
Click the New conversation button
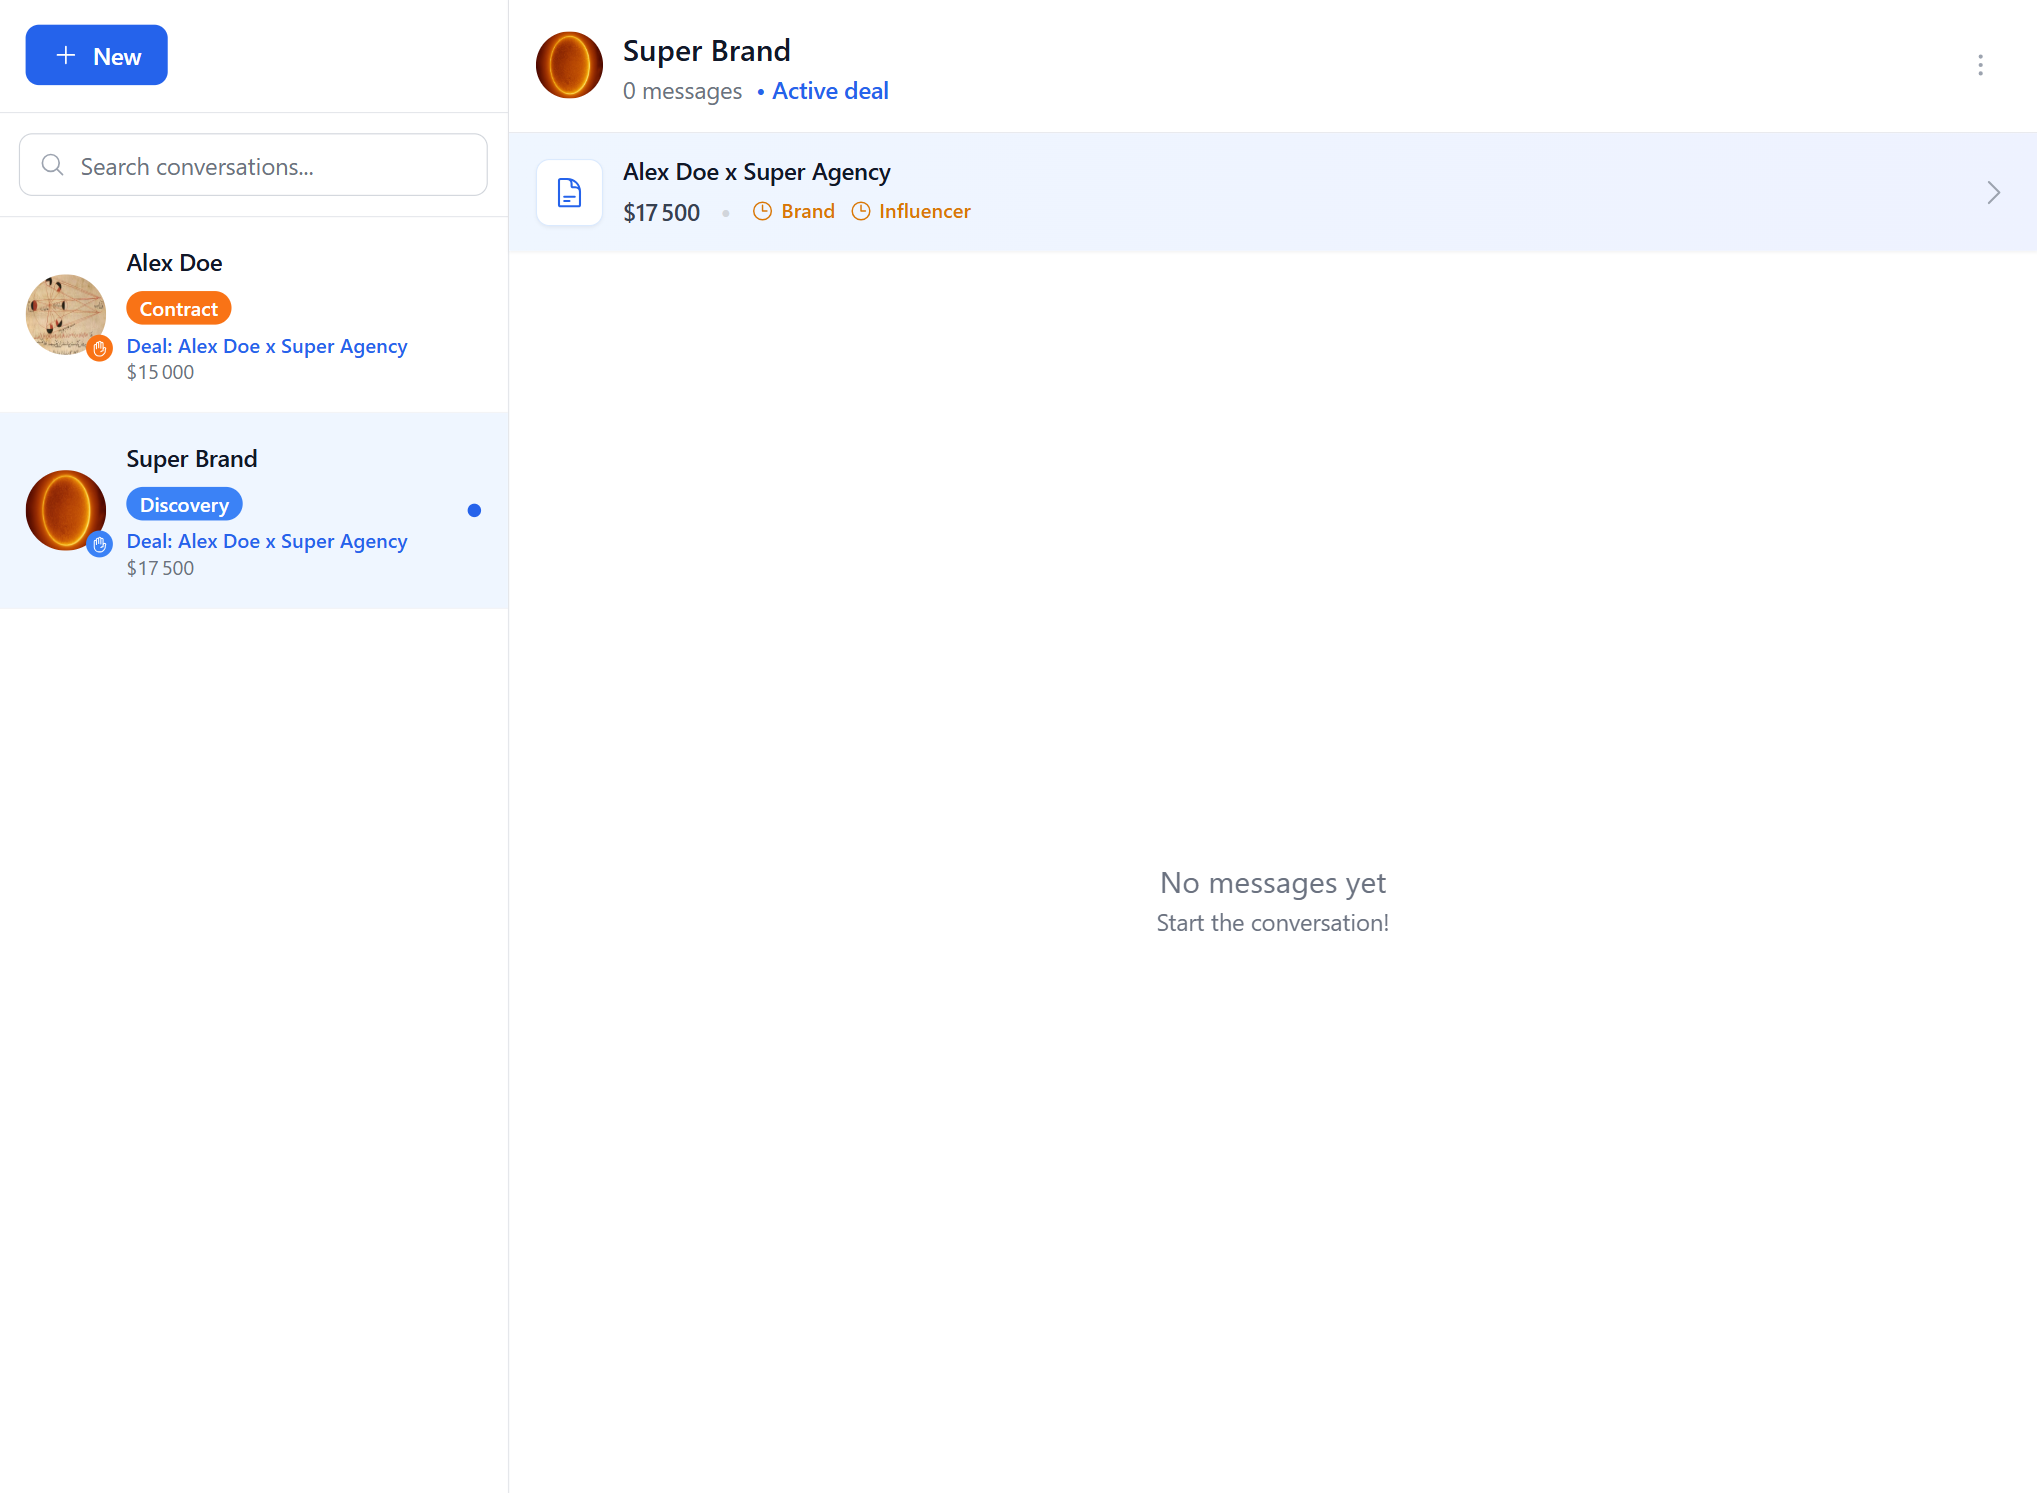click(96, 55)
